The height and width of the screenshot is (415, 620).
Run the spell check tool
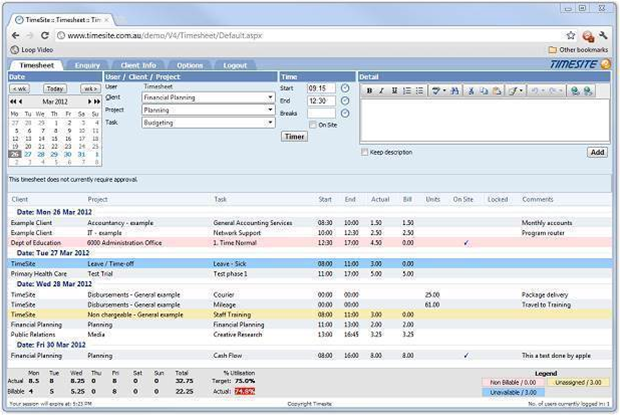[x=436, y=91]
